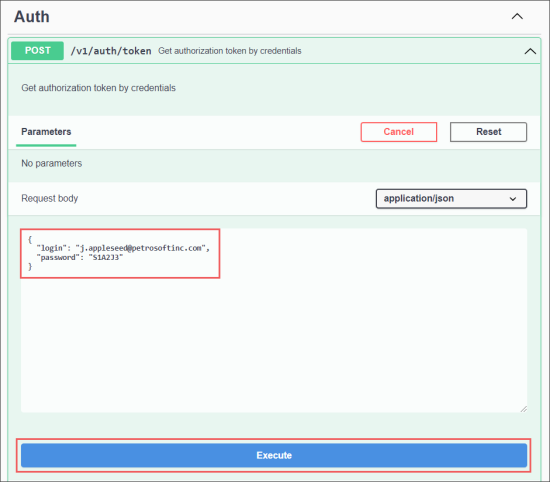
Task: Click the operation description paragraph text
Action: pos(98,88)
